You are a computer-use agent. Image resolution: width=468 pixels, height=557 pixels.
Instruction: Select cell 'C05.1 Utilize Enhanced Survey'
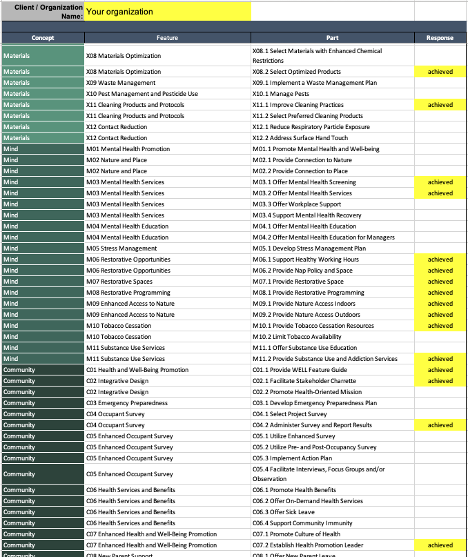click(333, 436)
